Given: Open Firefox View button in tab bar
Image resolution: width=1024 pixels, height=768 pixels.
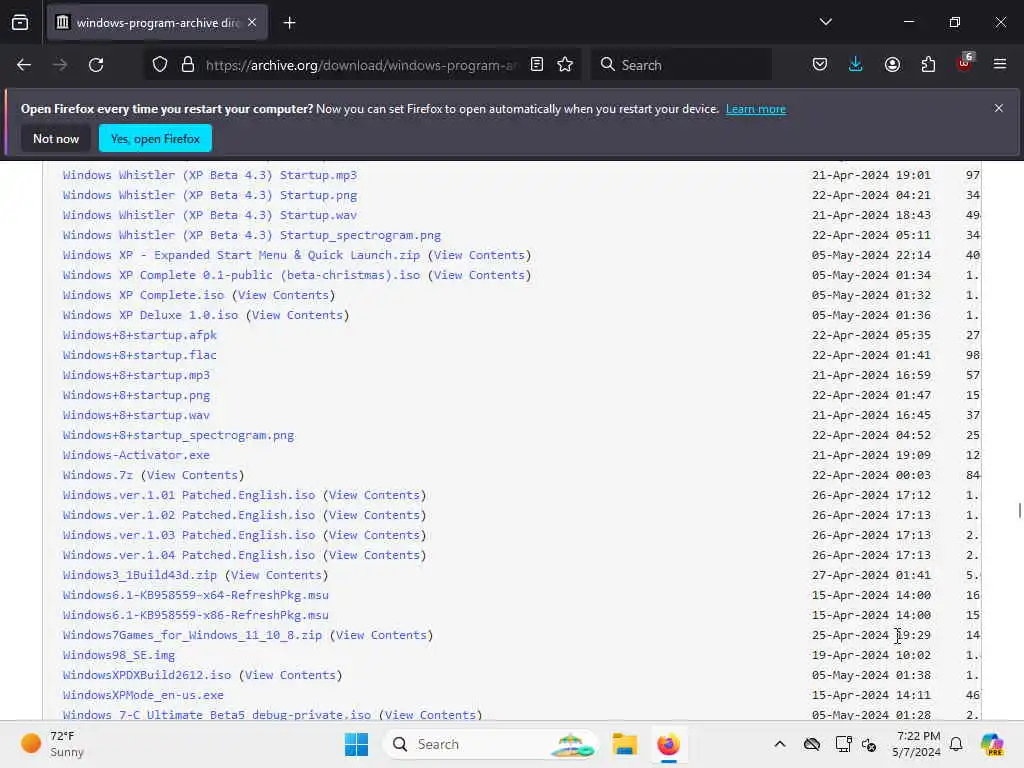Looking at the screenshot, I should click(20, 23).
